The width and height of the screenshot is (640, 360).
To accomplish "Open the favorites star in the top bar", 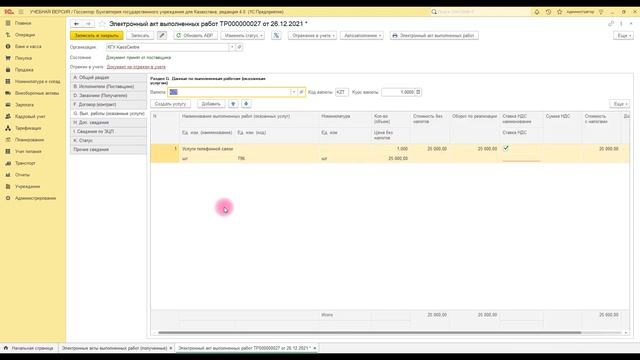I will pyautogui.click(x=560, y=12).
